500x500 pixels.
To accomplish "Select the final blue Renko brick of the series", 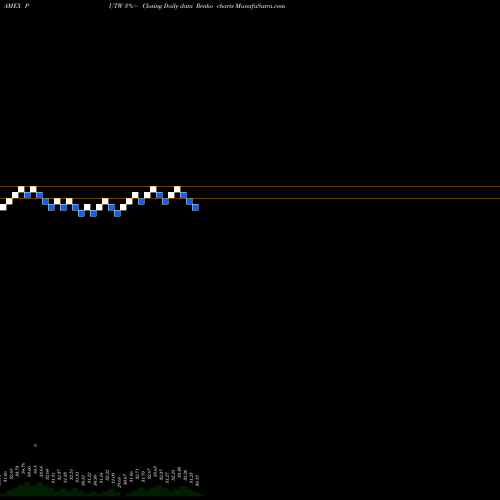I will 195,207.
